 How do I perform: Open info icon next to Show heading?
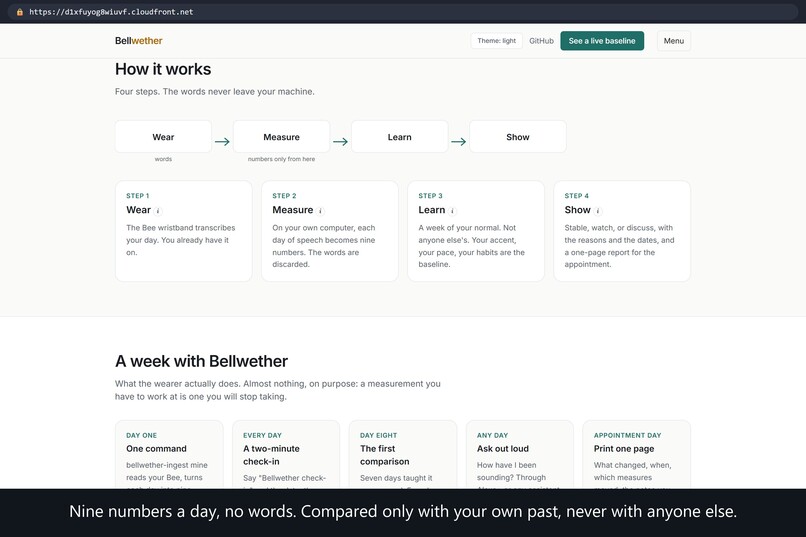598,211
